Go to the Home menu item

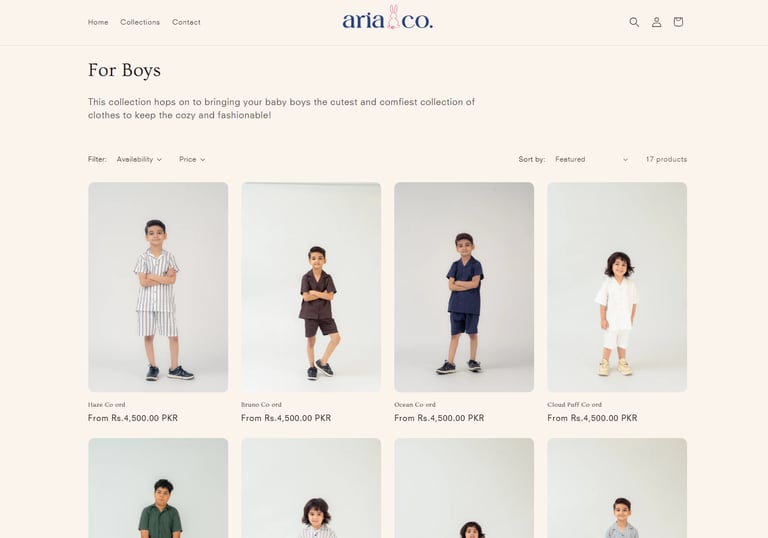(x=98, y=22)
